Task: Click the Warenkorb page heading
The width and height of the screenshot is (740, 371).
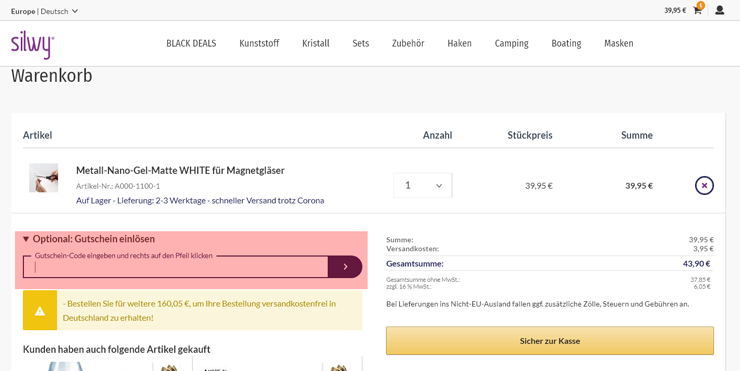Action: [x=51, y=76]
